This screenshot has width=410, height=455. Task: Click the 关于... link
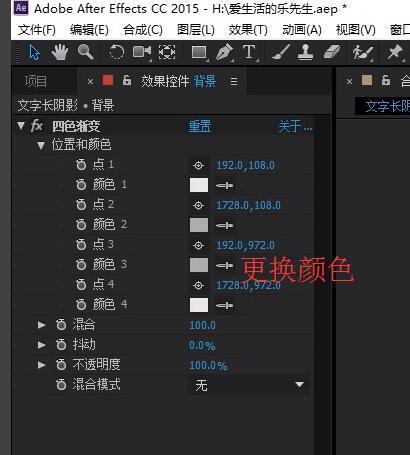[x=295, y=127]
